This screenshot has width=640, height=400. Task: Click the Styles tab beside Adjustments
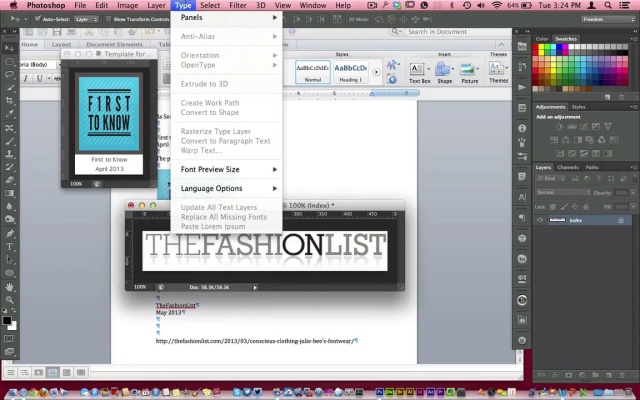(578, 107)
